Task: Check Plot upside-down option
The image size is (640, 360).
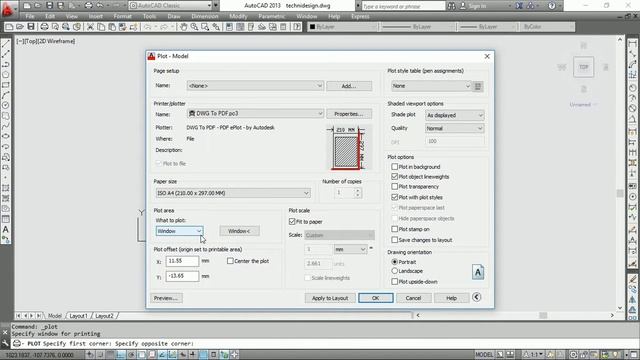Action: [x=394, y=281]
